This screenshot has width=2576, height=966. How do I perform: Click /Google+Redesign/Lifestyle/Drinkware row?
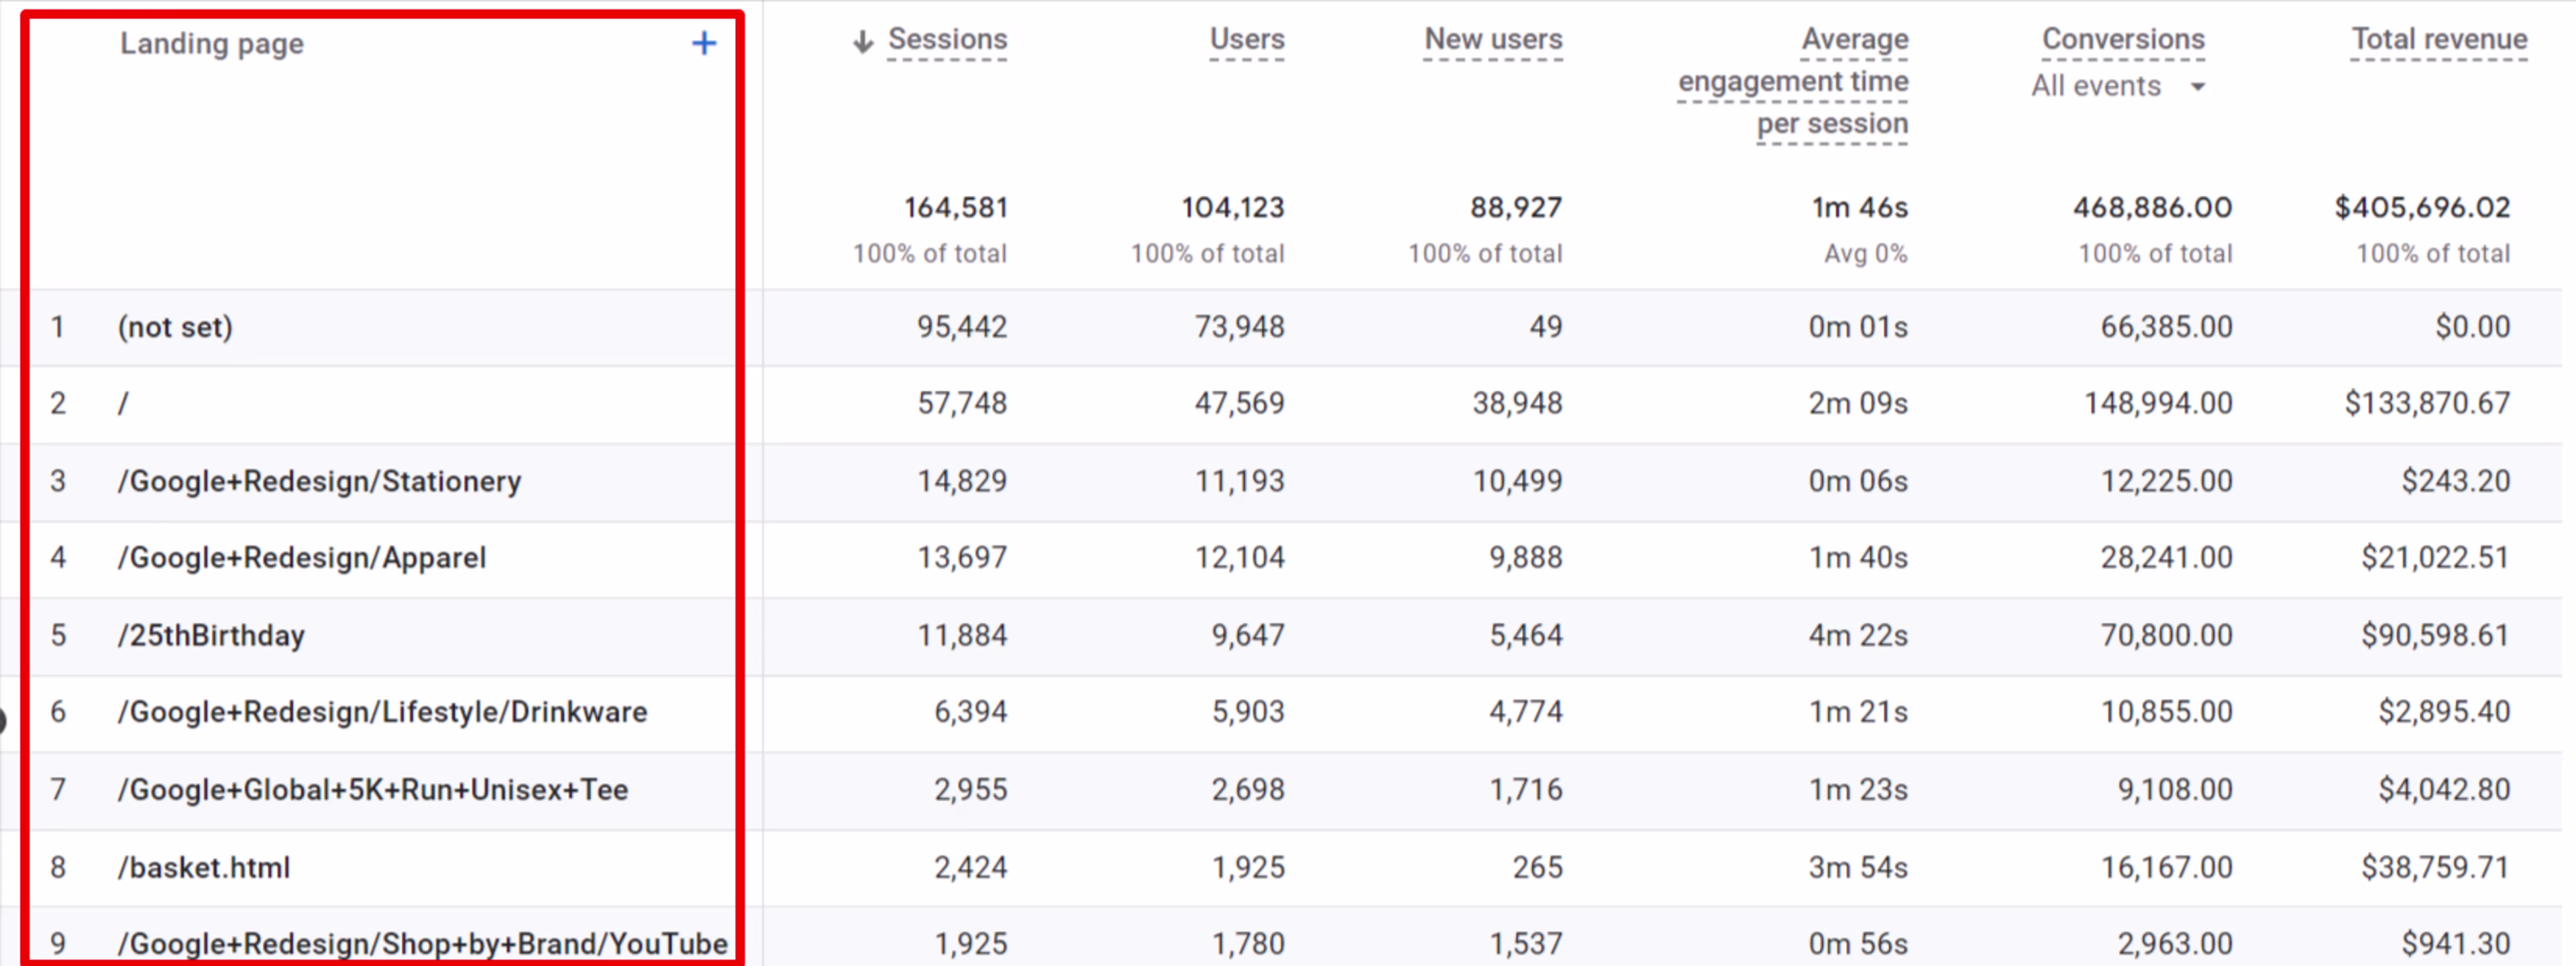click(x=382, y=712)
